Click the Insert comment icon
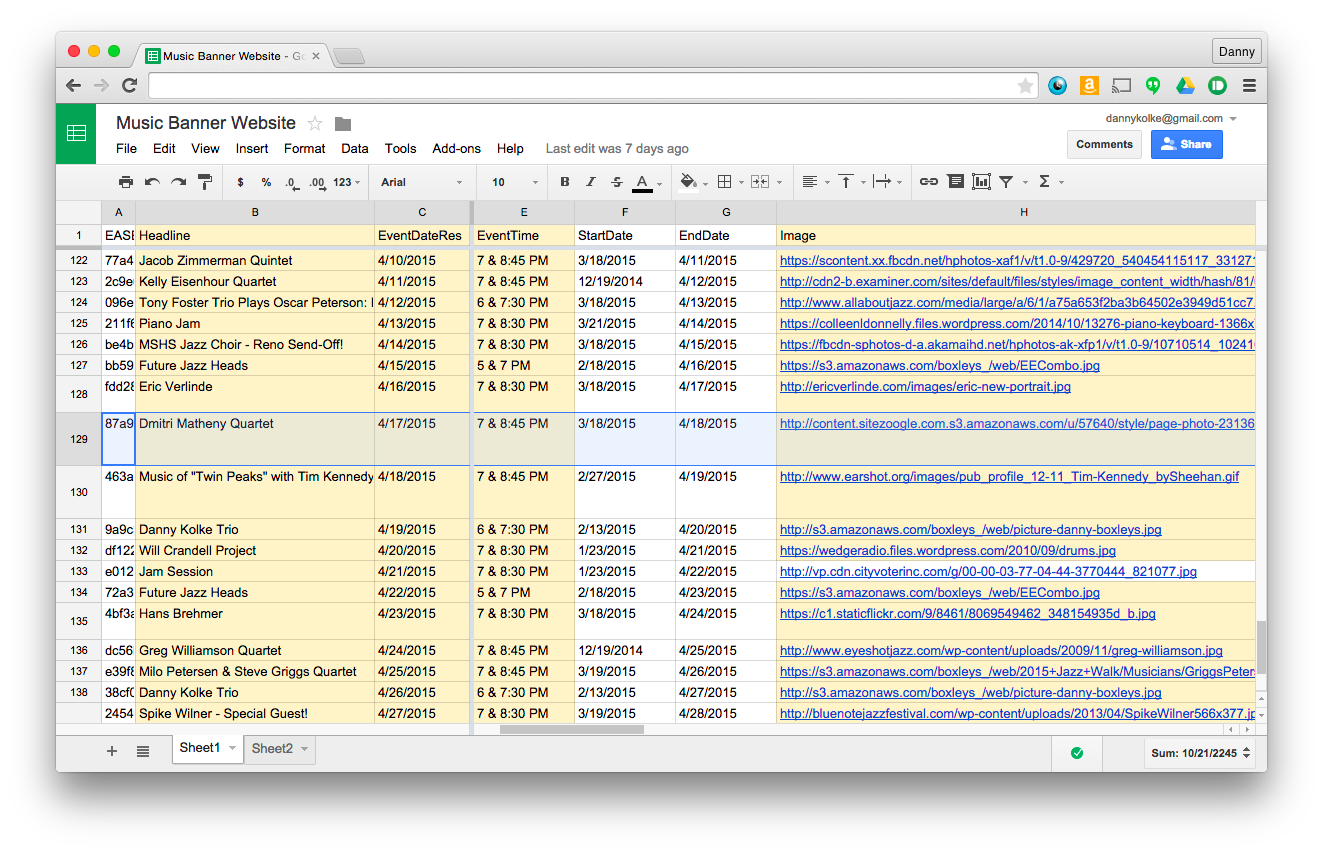Image resolution: width=1323 pixels, height=852 pixels. pyautogui.click(x=955, y=182)
